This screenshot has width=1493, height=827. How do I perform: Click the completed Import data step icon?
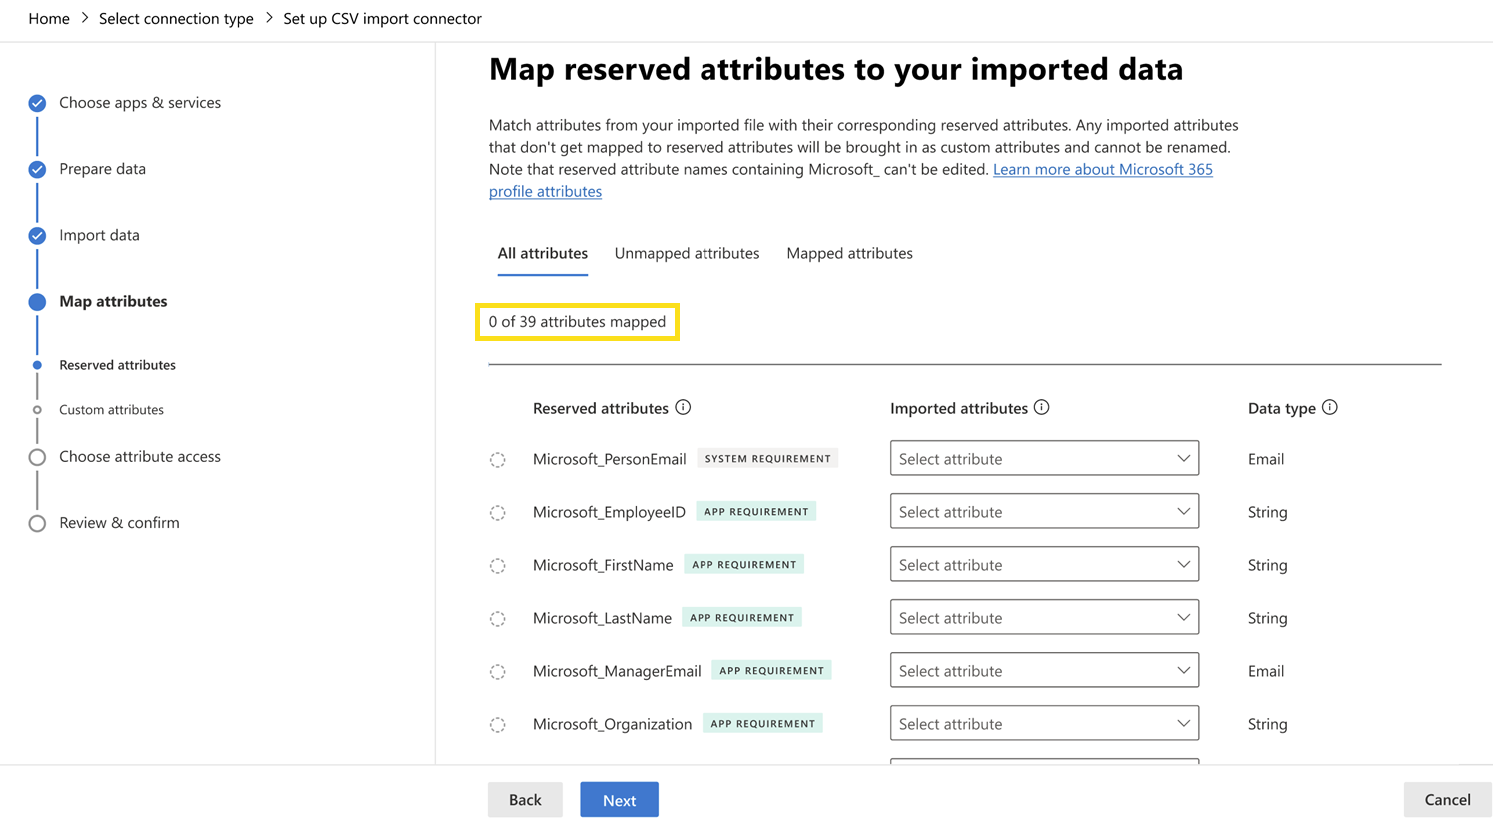pyautogui.click(x=37, y=235)
